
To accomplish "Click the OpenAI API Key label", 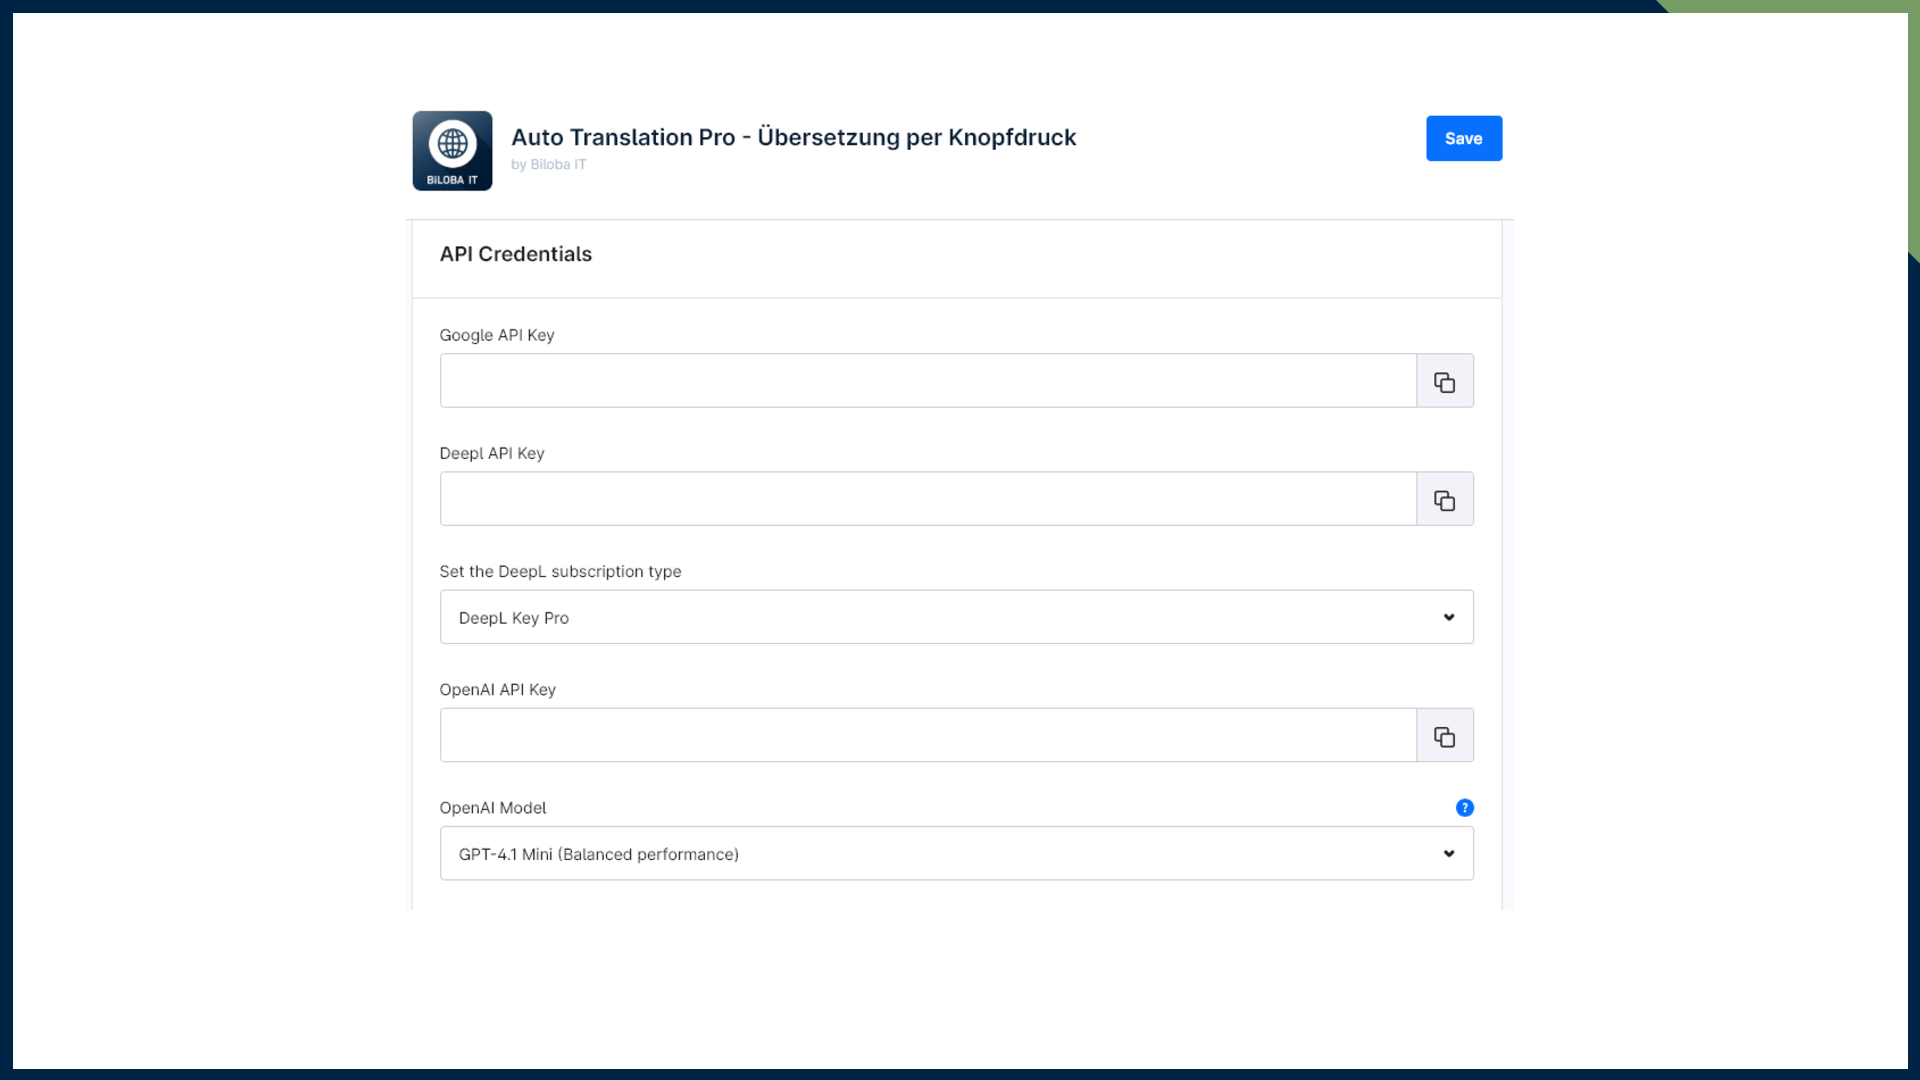I will click(497, 690).
